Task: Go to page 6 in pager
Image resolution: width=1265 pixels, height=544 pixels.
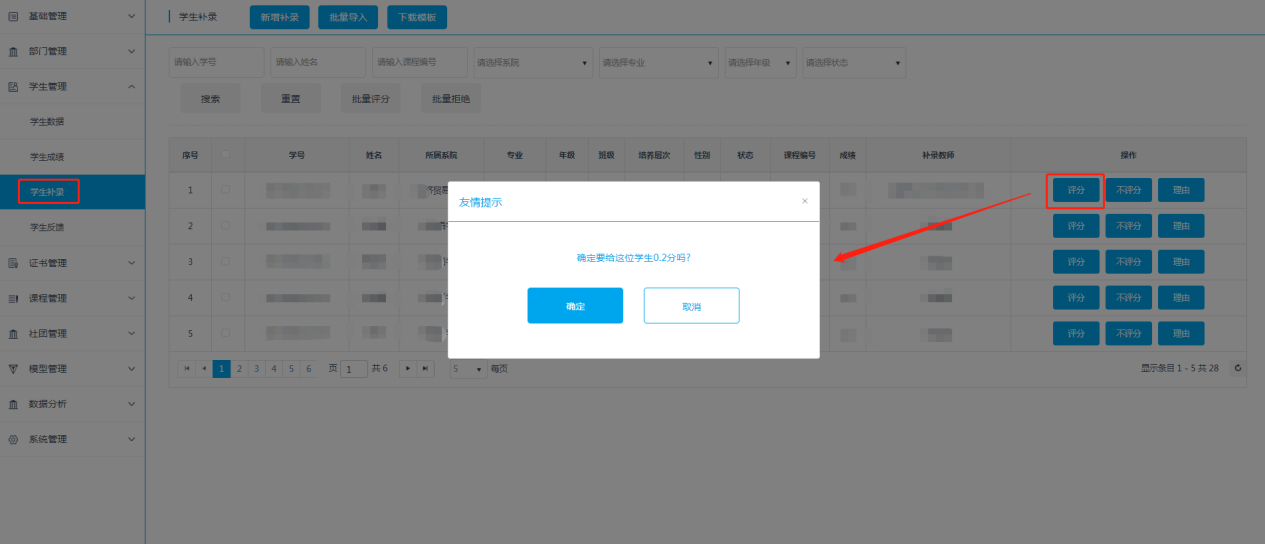Action: coord(309,369)
